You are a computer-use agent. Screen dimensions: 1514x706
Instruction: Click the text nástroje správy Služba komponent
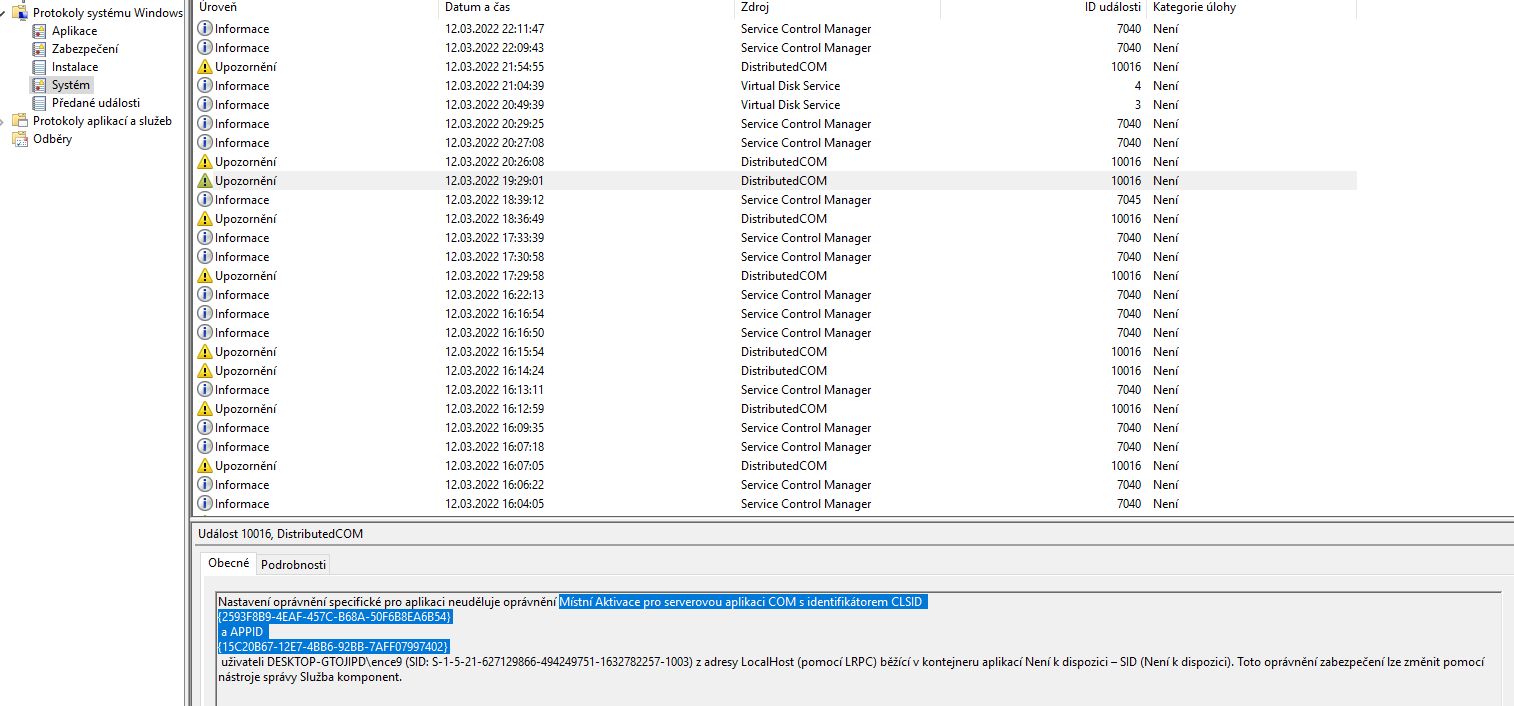pos(310,677)
